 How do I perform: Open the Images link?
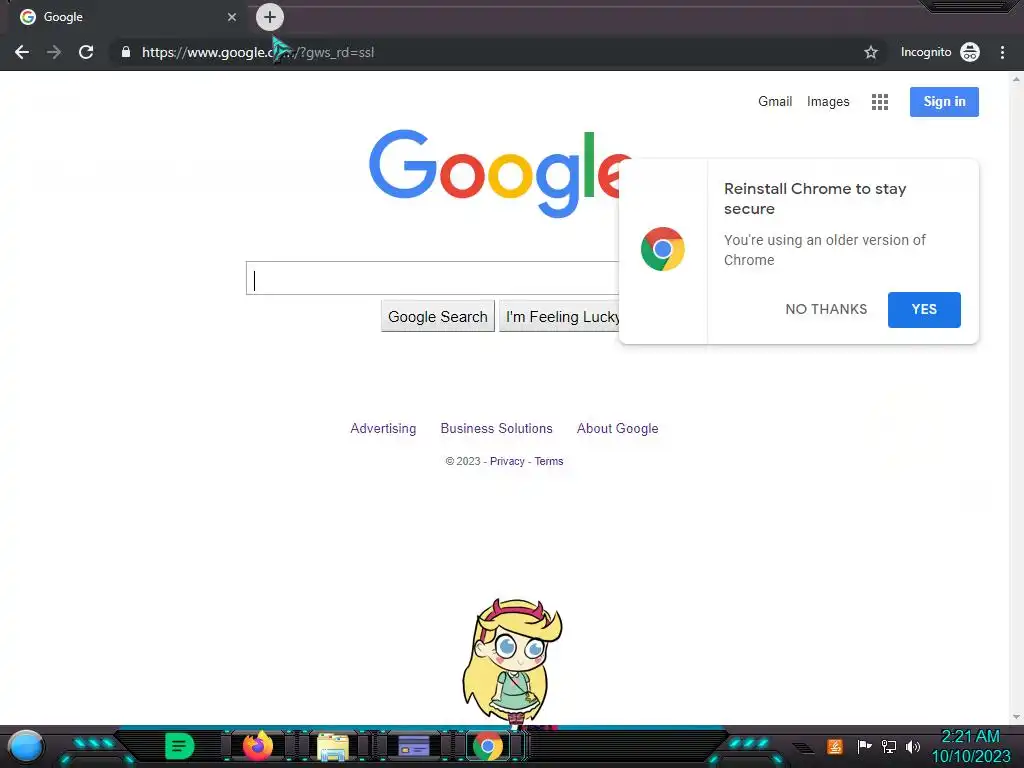coord(828,102)
